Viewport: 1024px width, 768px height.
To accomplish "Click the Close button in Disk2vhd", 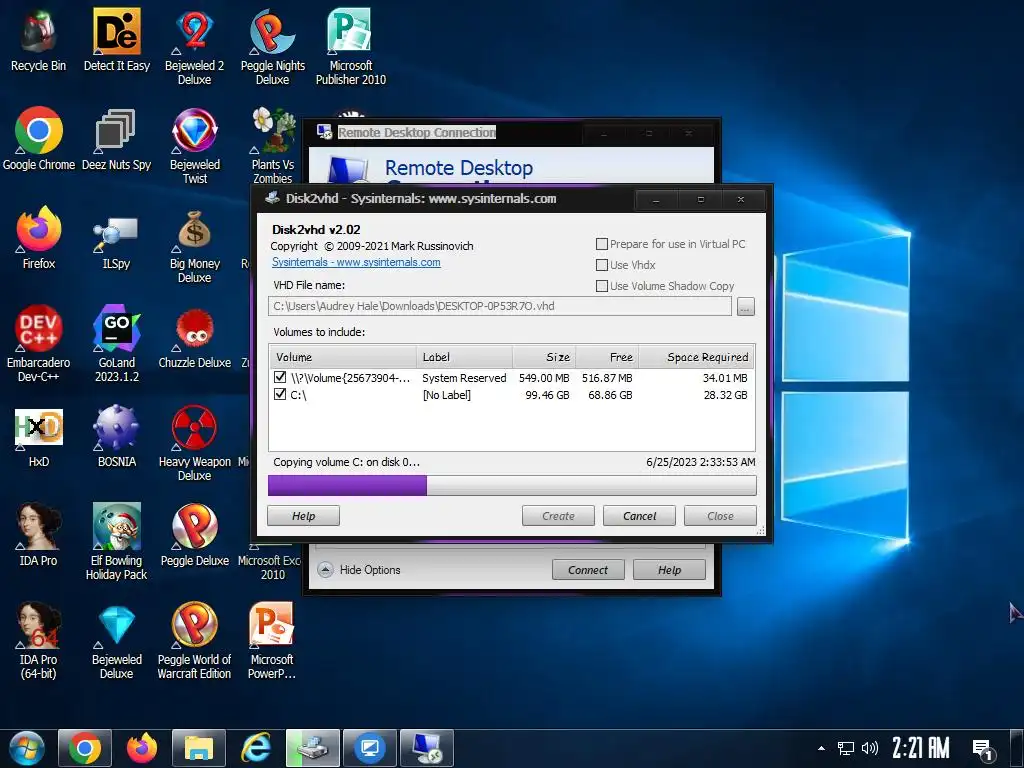I will click(x=720, y=516).
